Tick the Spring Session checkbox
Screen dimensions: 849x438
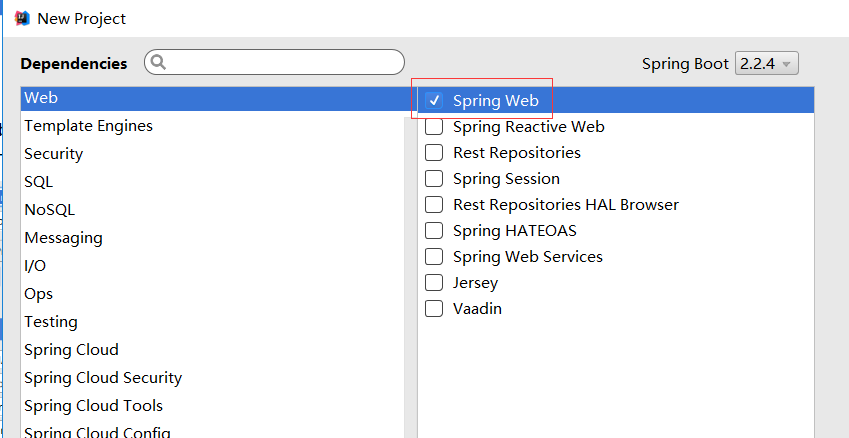tap(434, 179)
